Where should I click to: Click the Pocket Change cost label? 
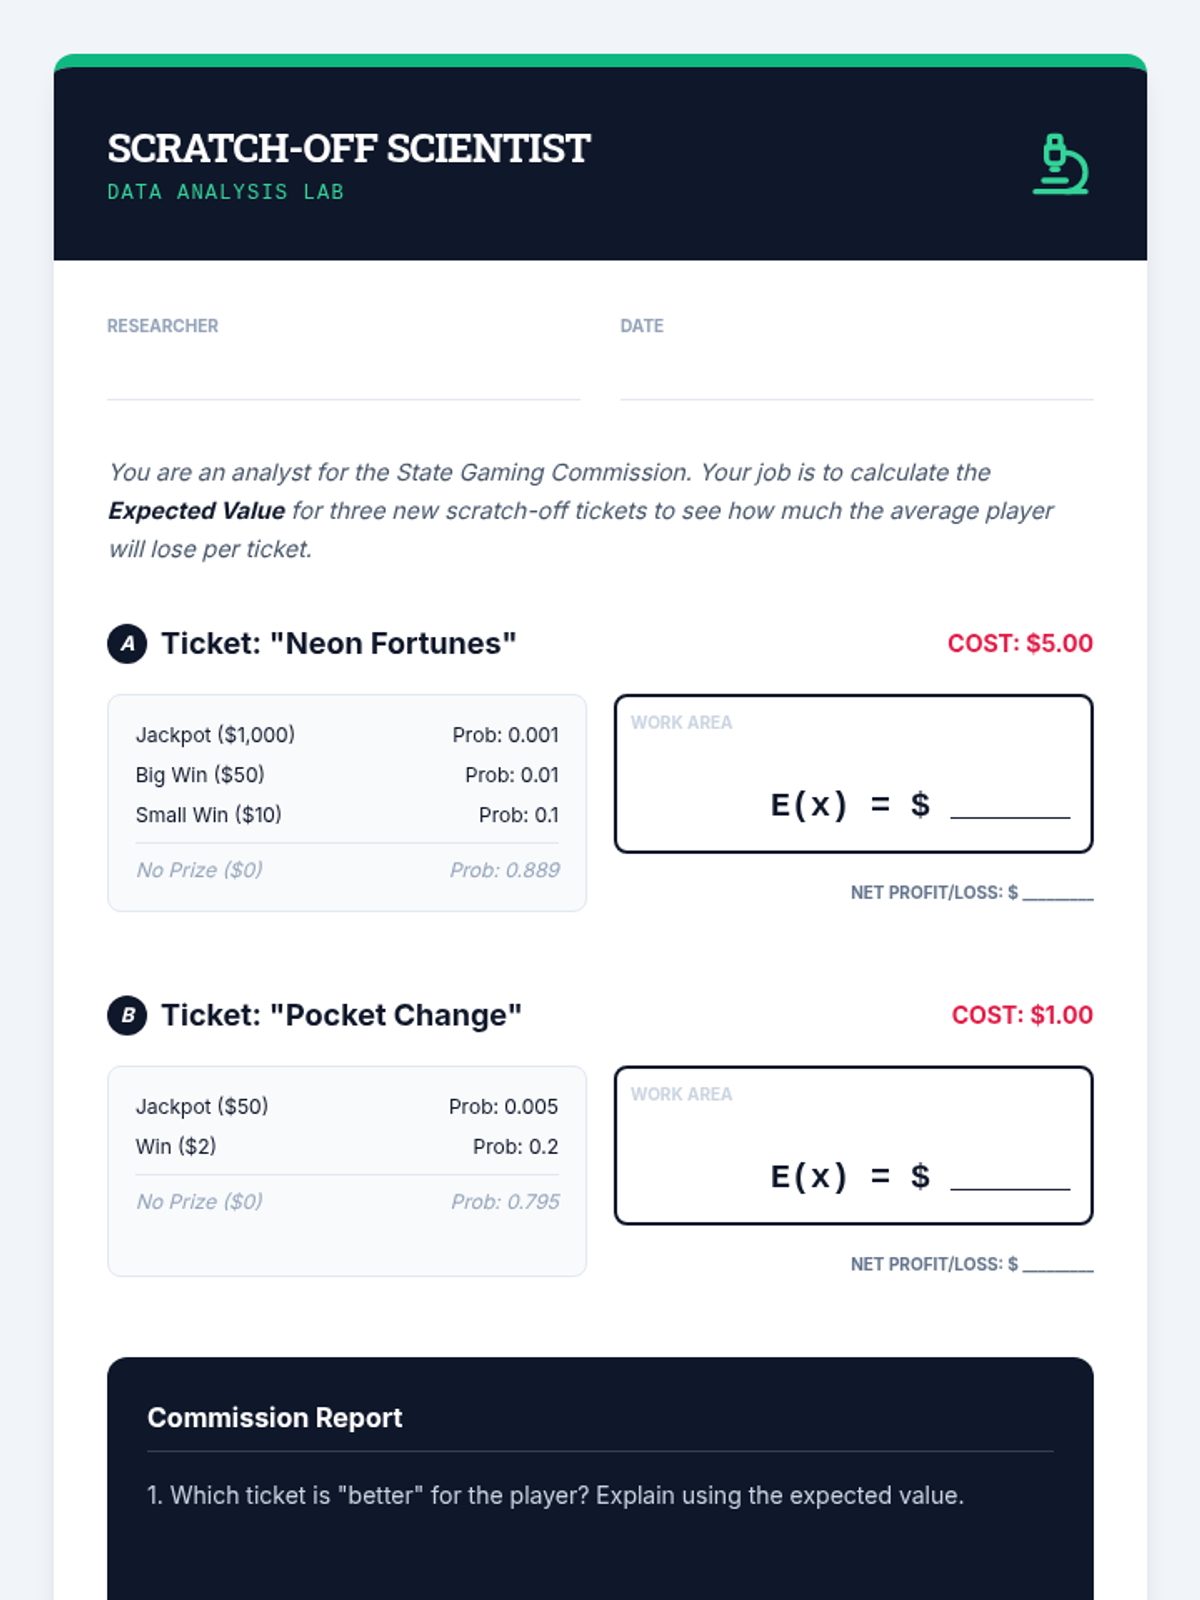[x=1022, y=1015]
